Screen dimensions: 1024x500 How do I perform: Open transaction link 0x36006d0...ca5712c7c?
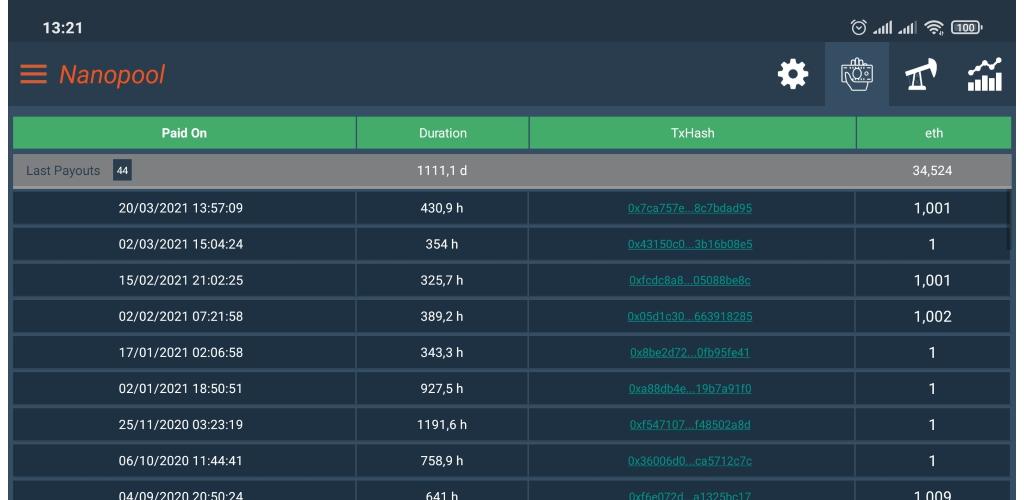click(x=690, y=461)
